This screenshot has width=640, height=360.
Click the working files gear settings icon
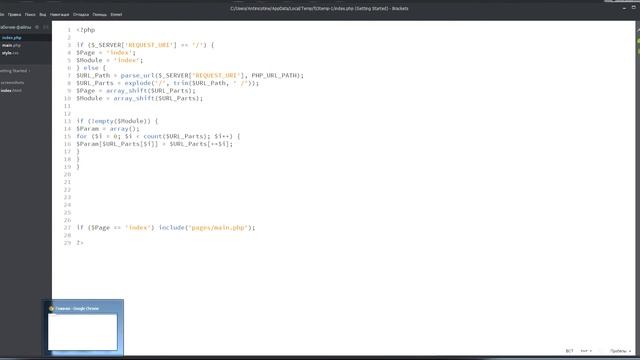pyautogui.click(x=37, y=27)
